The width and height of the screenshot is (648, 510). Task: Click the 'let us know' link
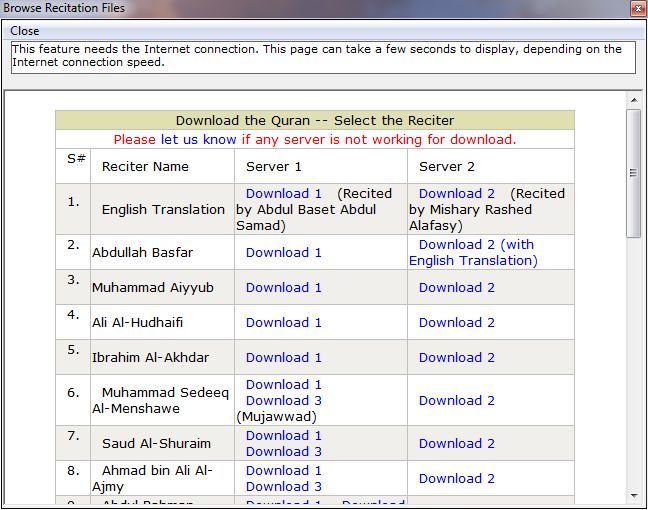pyautogui.click(x=198, y=139)
